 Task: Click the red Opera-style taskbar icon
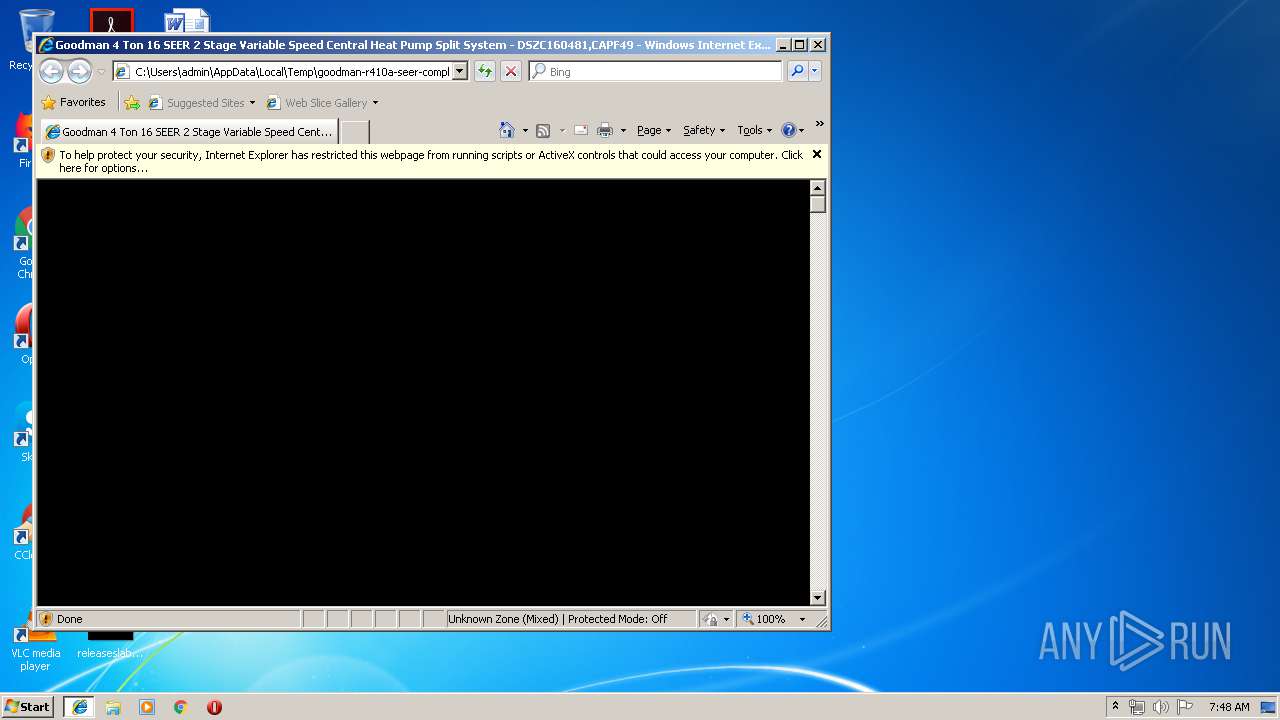(214, 707)
